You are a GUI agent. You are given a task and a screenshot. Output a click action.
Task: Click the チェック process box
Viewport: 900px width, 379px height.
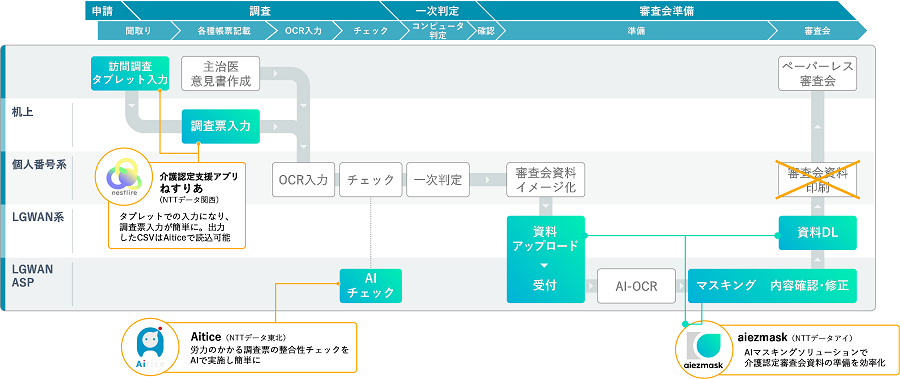point(371,180)
